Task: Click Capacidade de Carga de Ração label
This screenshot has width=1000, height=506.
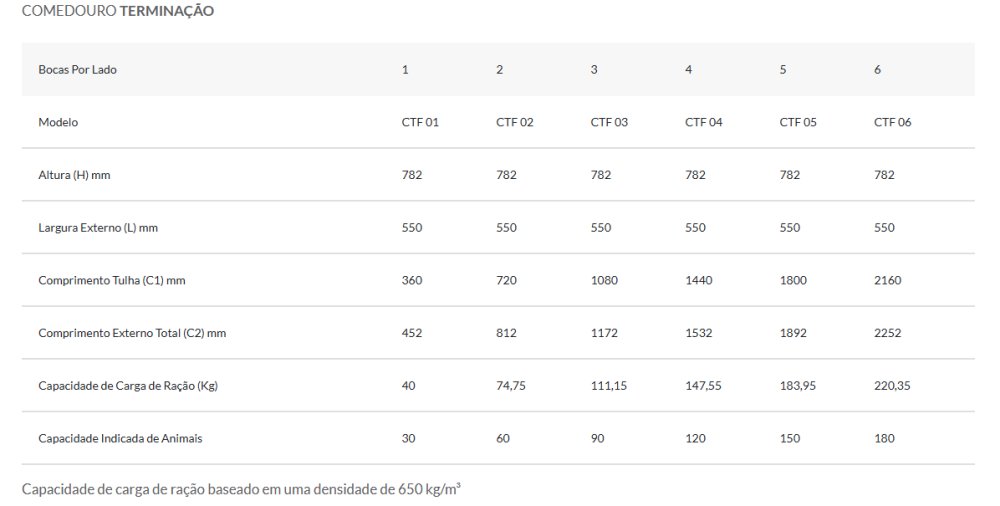Action: coord(128,386)
